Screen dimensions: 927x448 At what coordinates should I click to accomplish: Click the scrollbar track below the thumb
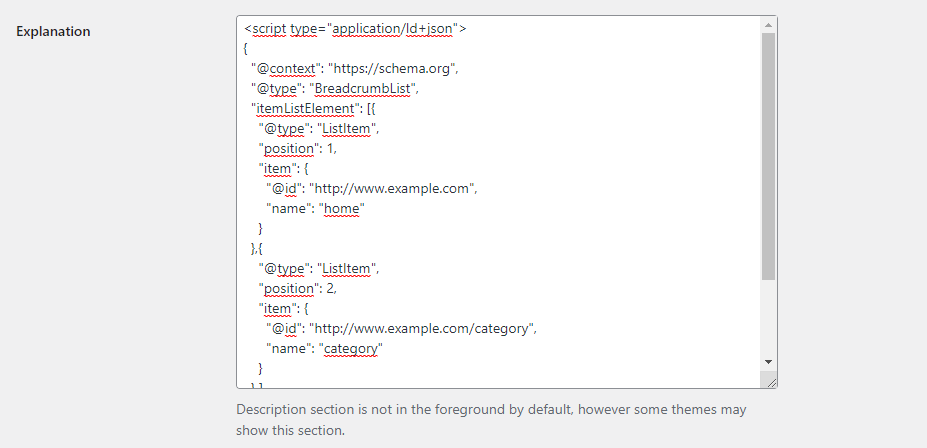768,317
